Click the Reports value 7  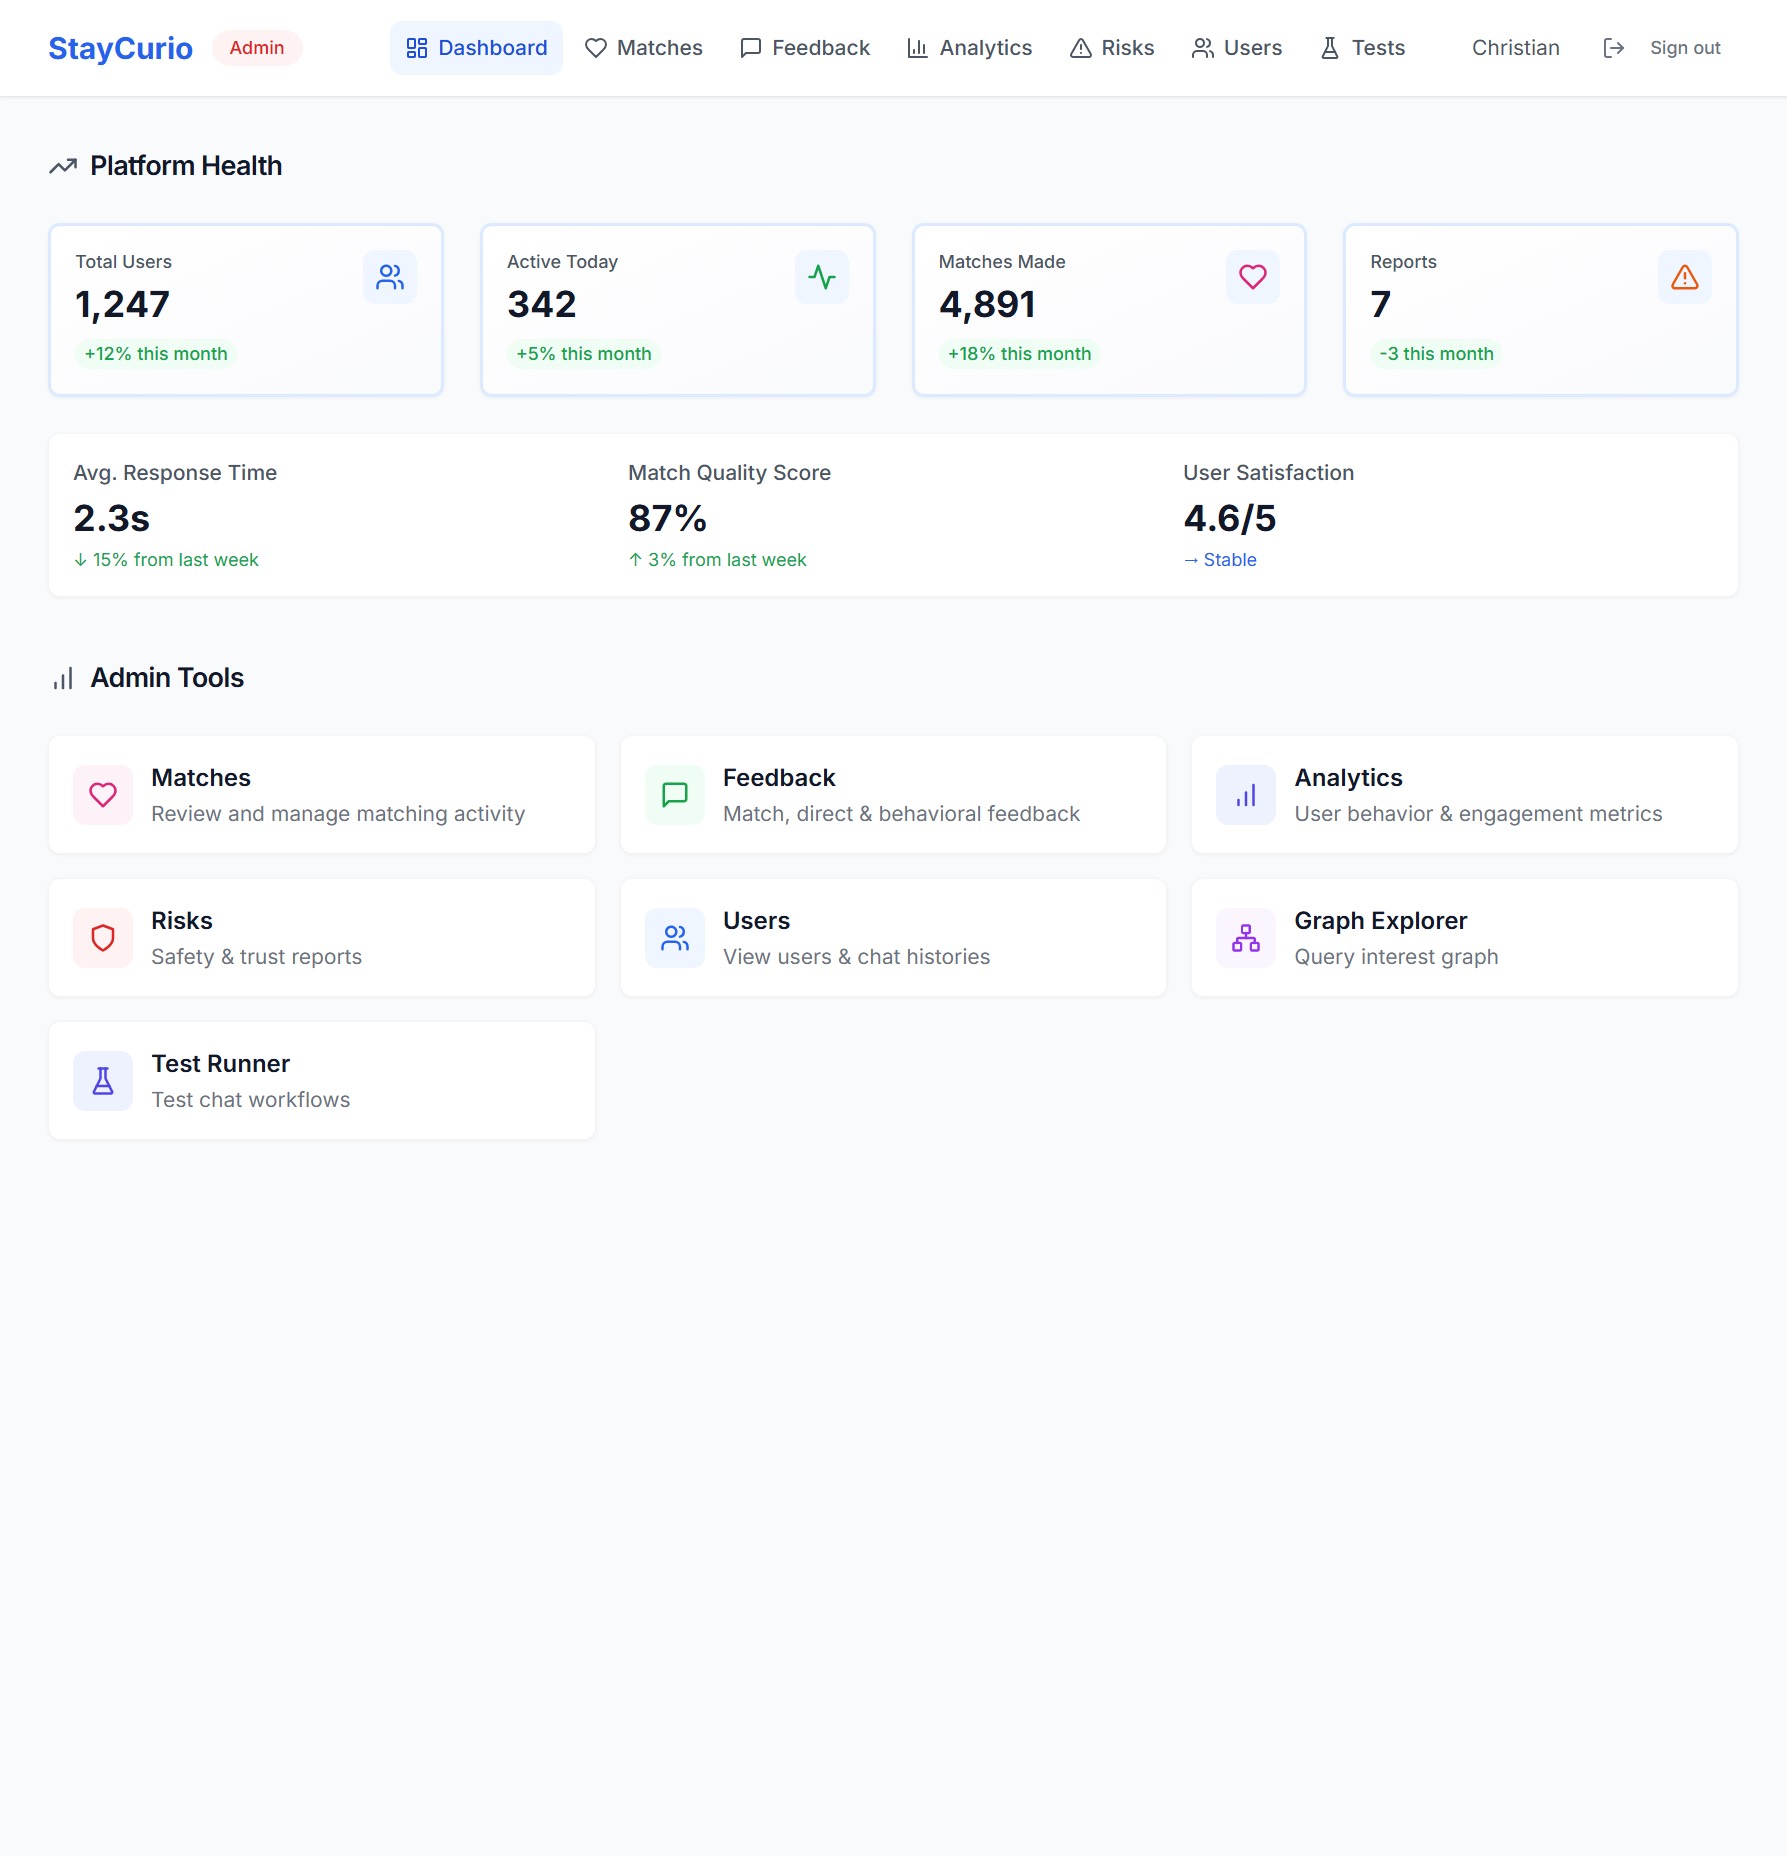(x=1380, y=304)
